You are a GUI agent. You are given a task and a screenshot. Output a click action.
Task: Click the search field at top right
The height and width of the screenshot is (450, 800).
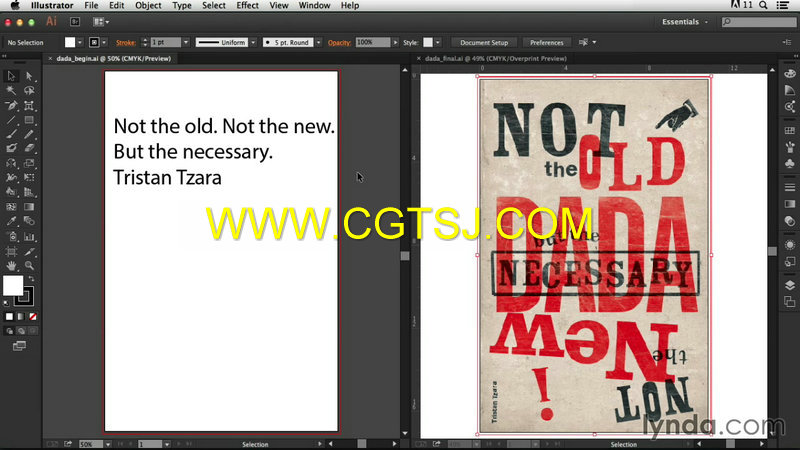(x=759, y=22)
